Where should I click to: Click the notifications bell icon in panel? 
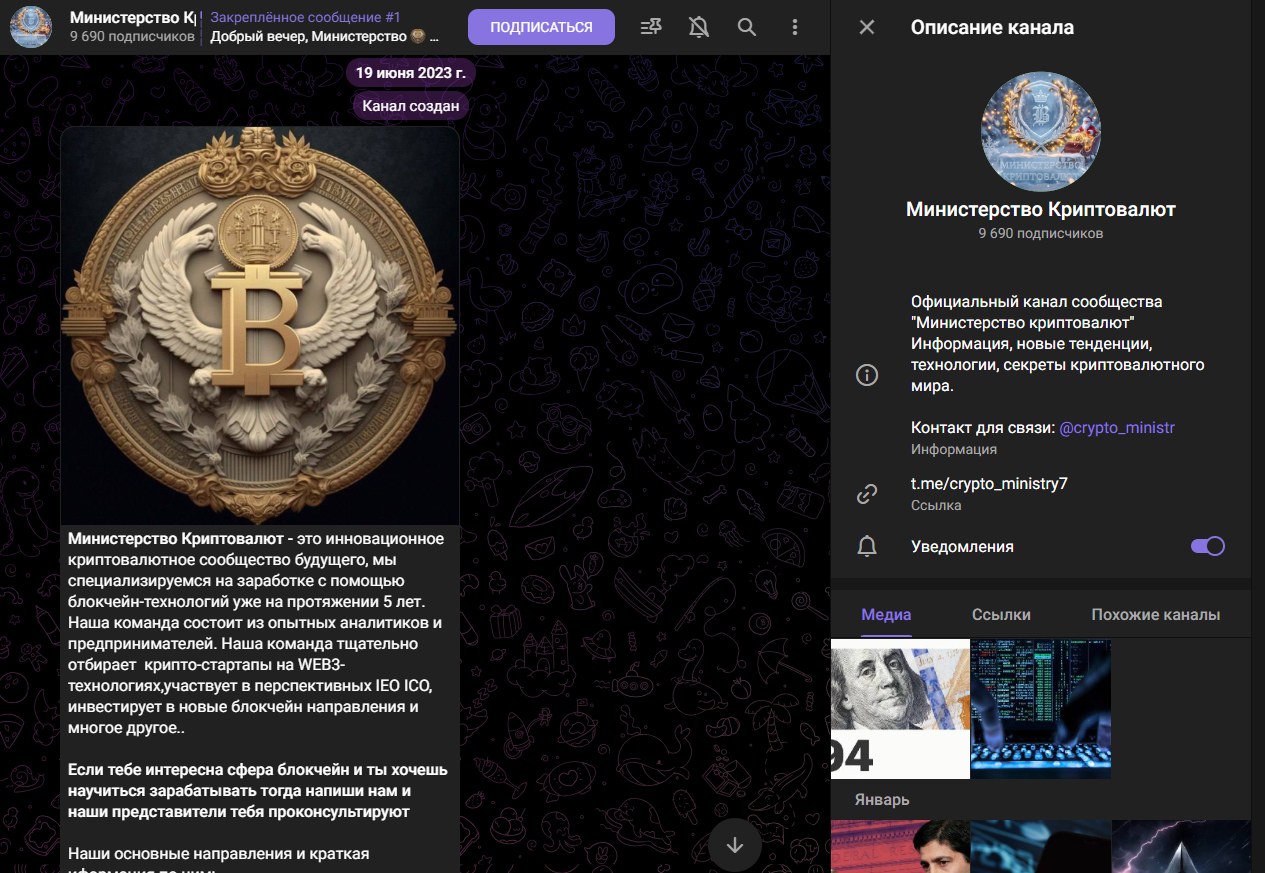point(867,547)
